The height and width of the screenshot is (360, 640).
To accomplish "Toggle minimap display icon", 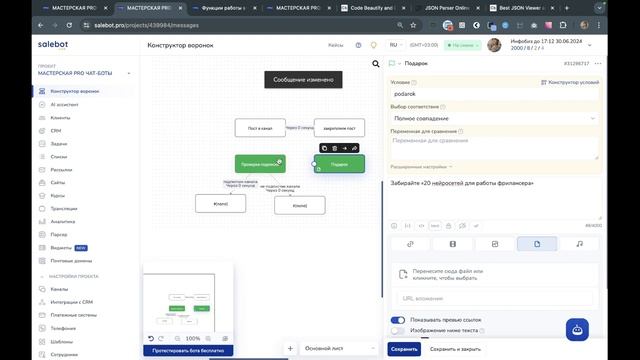I will coord(225,338).
